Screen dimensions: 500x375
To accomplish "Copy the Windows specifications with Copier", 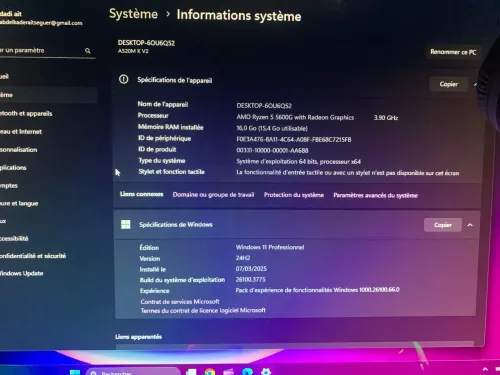I will [x=443, y=225].
